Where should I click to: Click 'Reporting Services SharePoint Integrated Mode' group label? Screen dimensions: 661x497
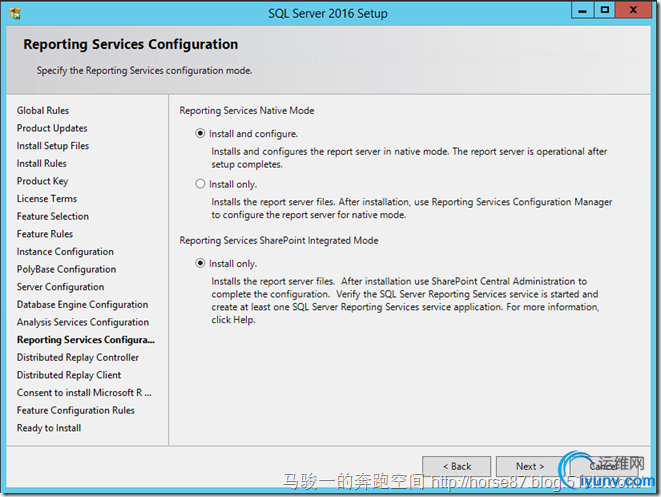tap(279, 241)
